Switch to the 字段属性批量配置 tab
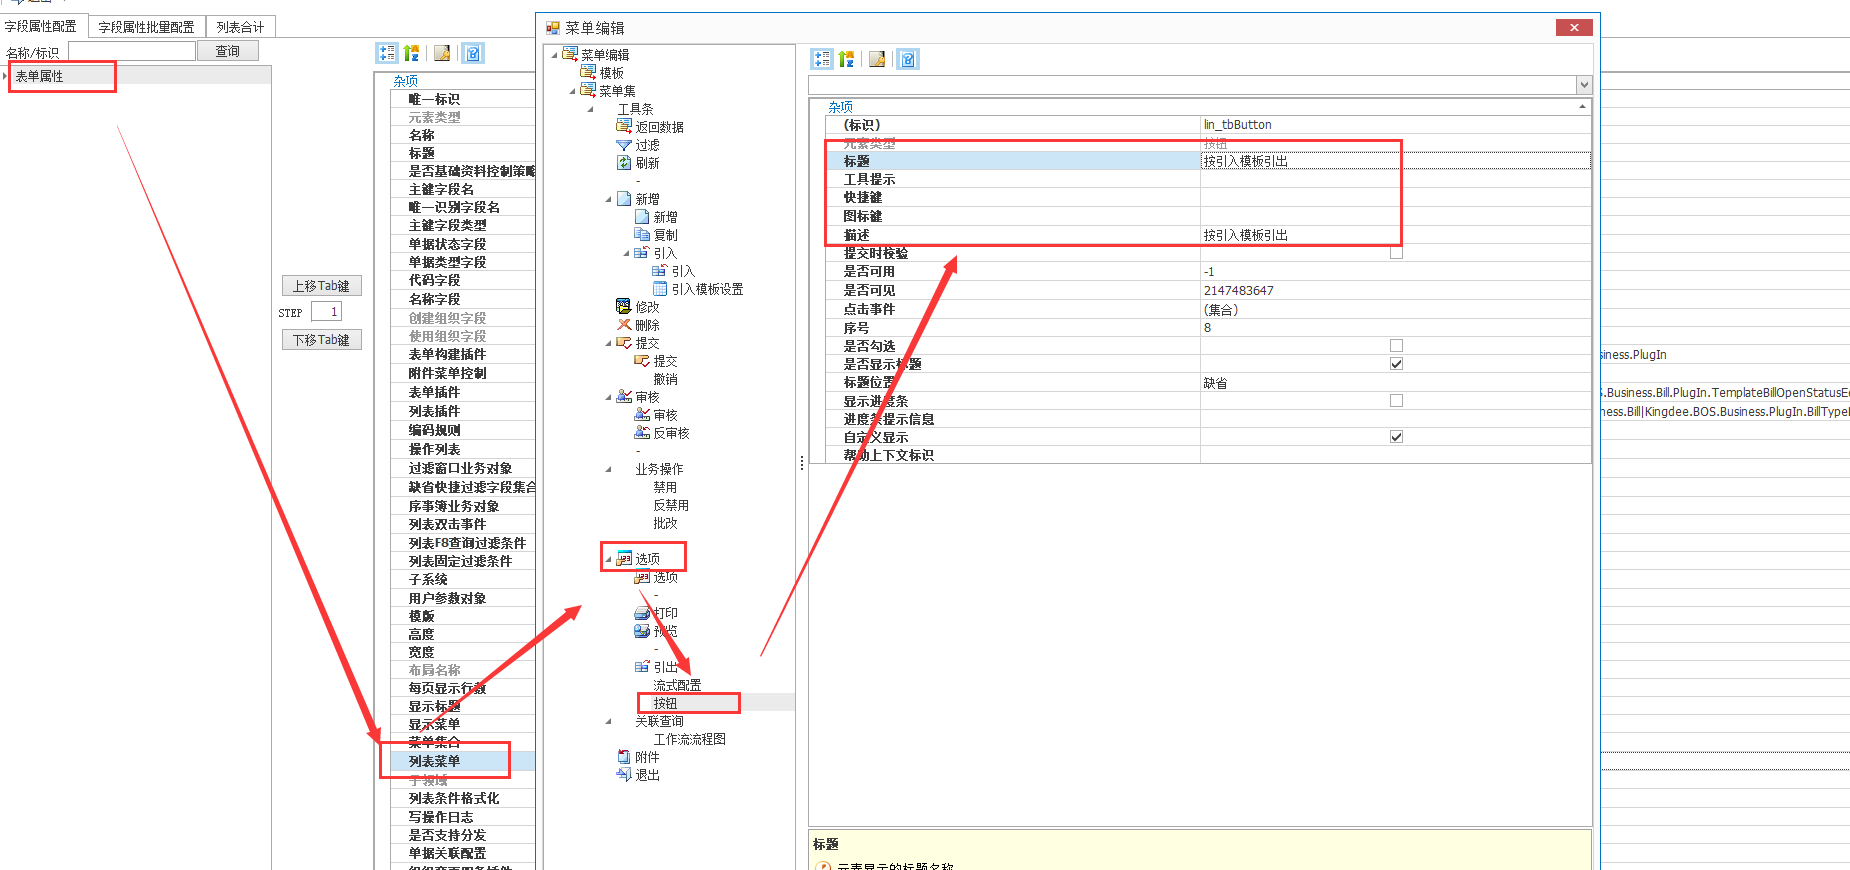This screenshot has height=870, width=1850. tap(146, 27)
